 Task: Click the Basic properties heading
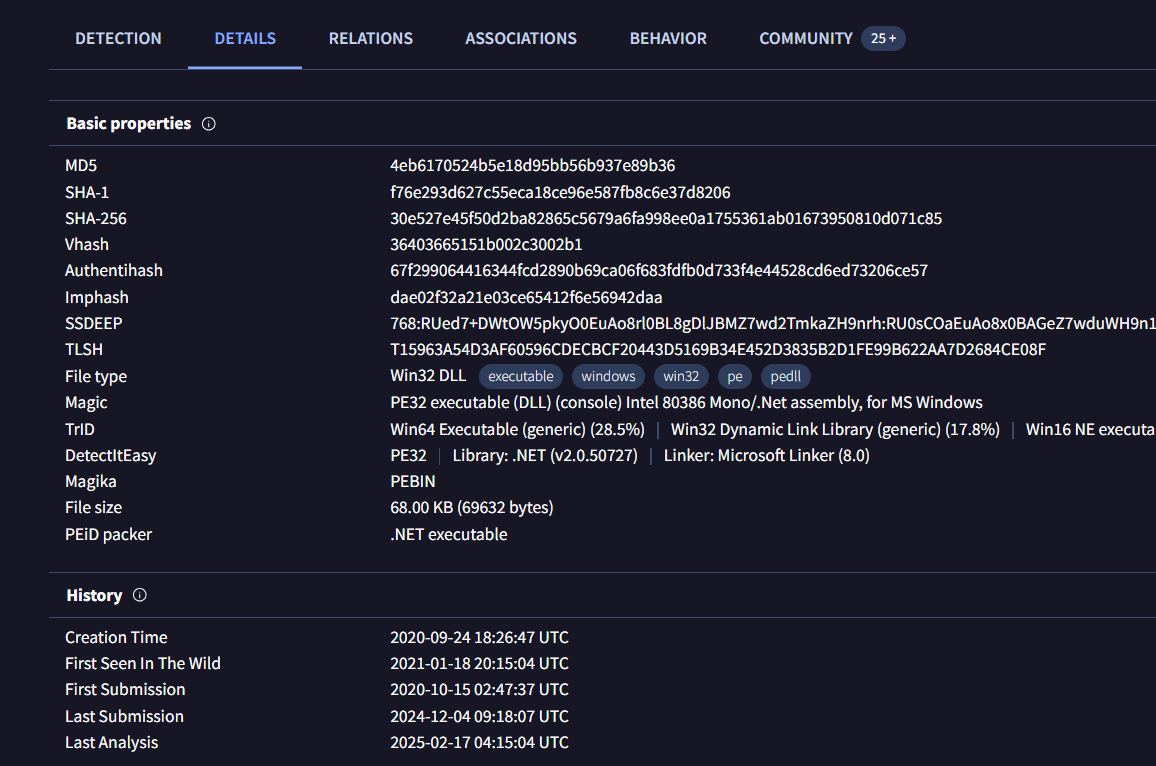tap(128, 124)
